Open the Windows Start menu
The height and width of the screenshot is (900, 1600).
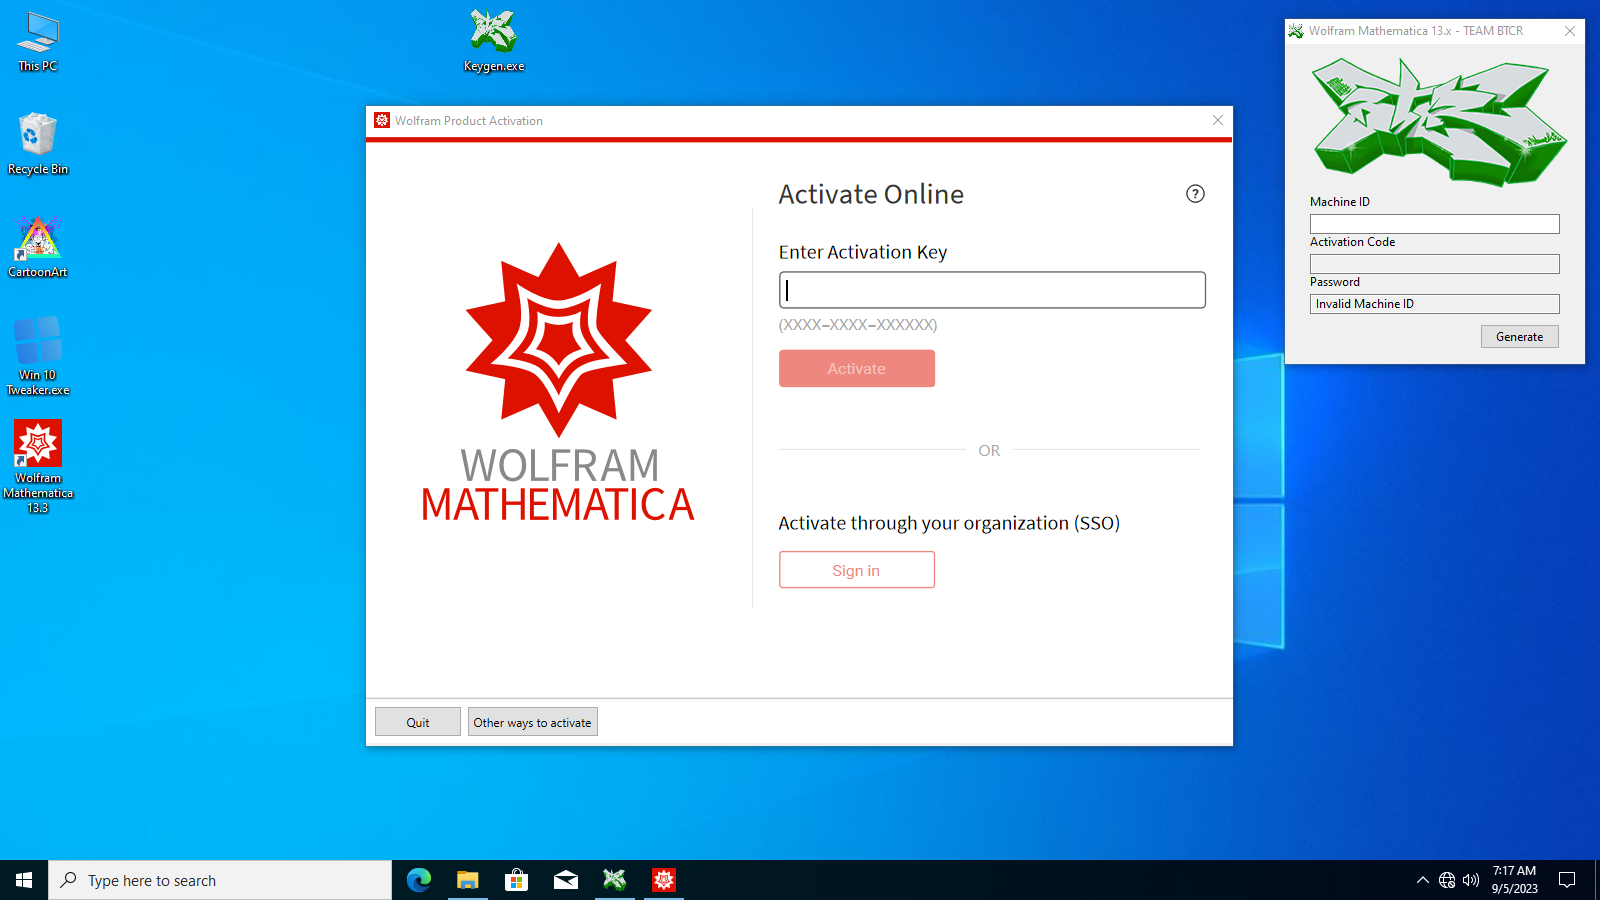[x=24, y=880]
